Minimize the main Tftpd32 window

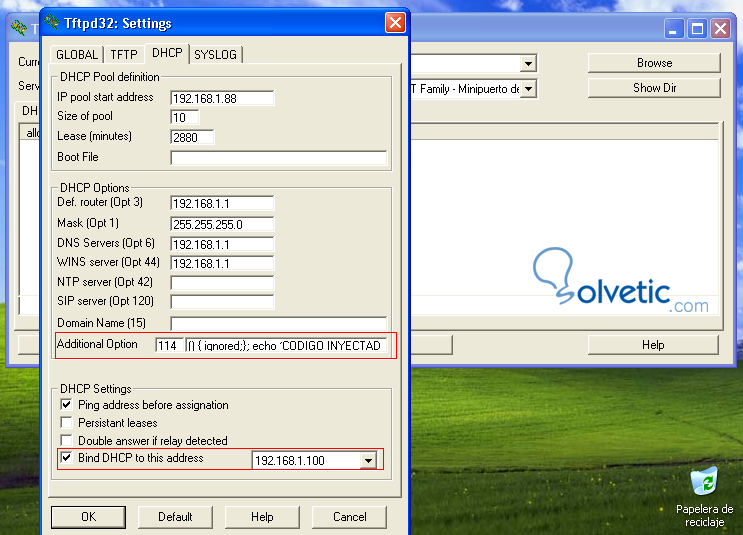click(x=673, y=28)
